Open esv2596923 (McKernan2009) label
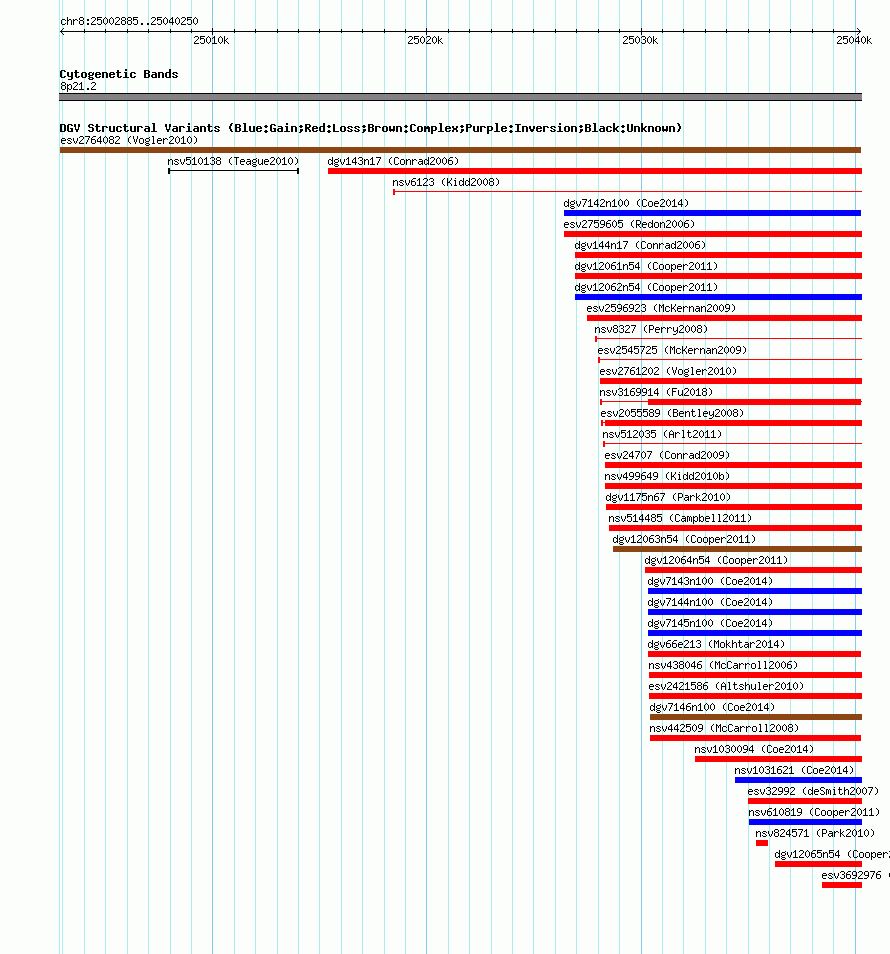This screenshot has height=954, width=890. click(661, 308)
